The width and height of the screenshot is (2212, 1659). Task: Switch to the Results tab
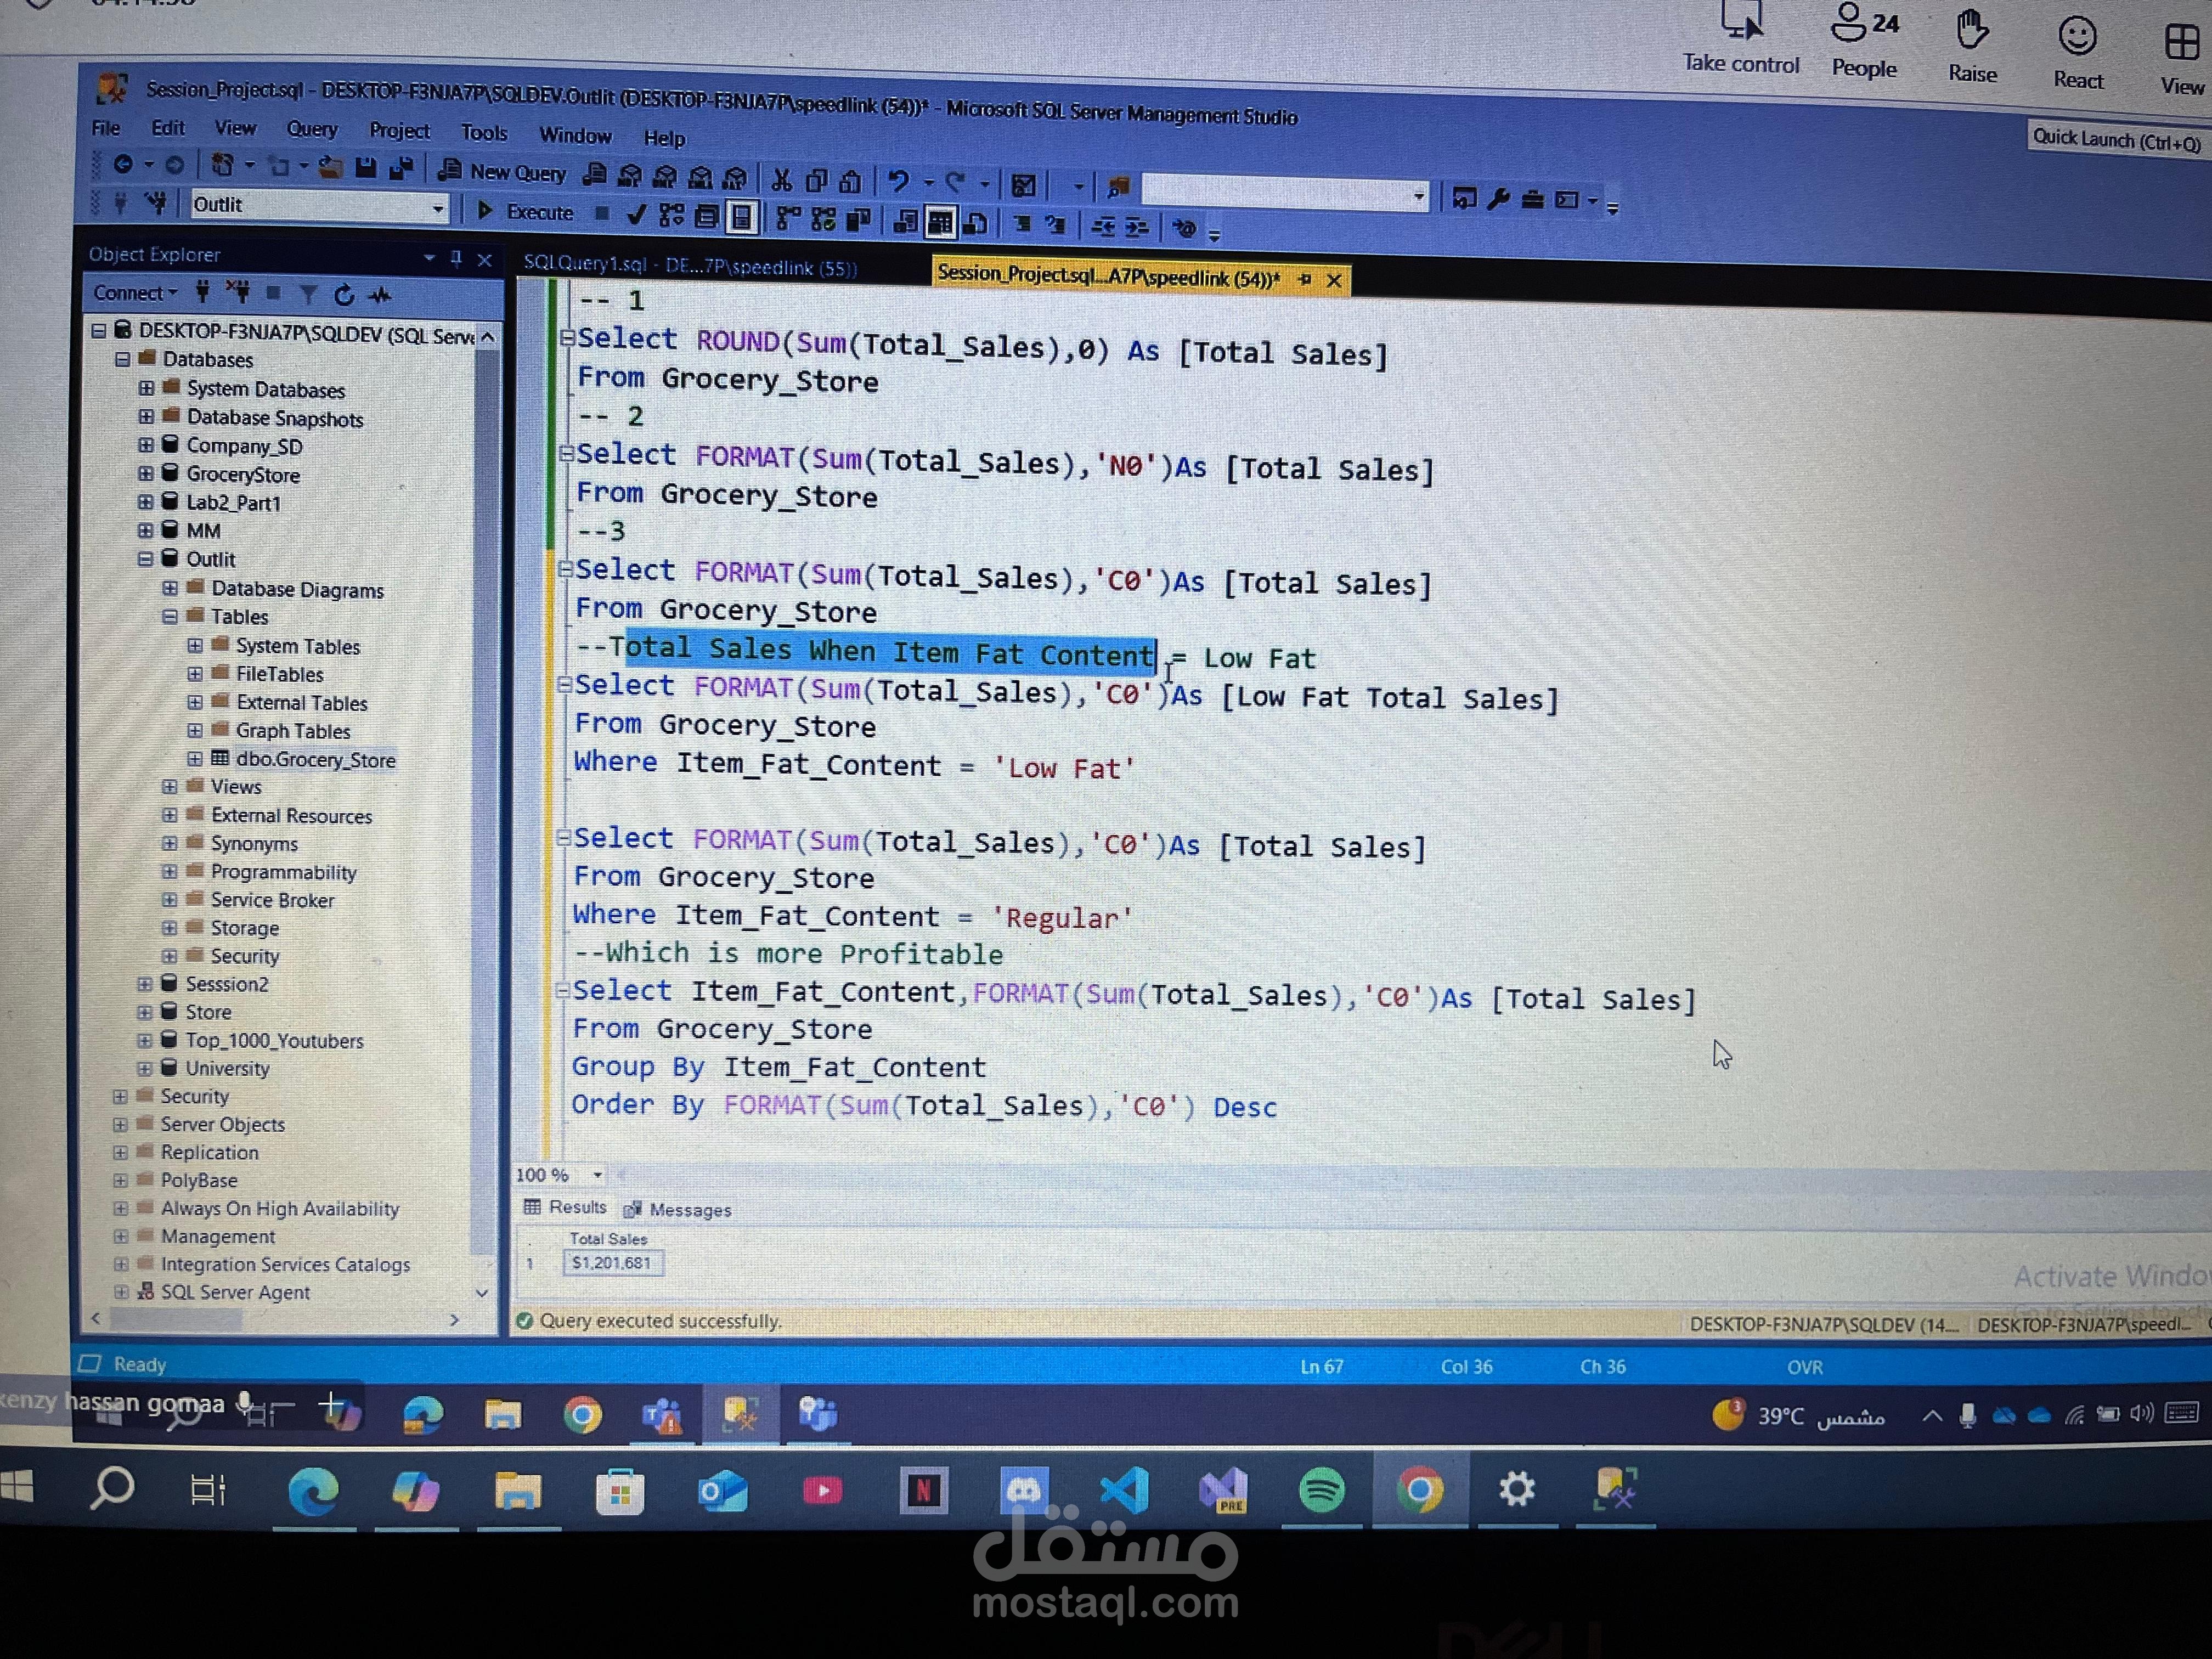566,1207
